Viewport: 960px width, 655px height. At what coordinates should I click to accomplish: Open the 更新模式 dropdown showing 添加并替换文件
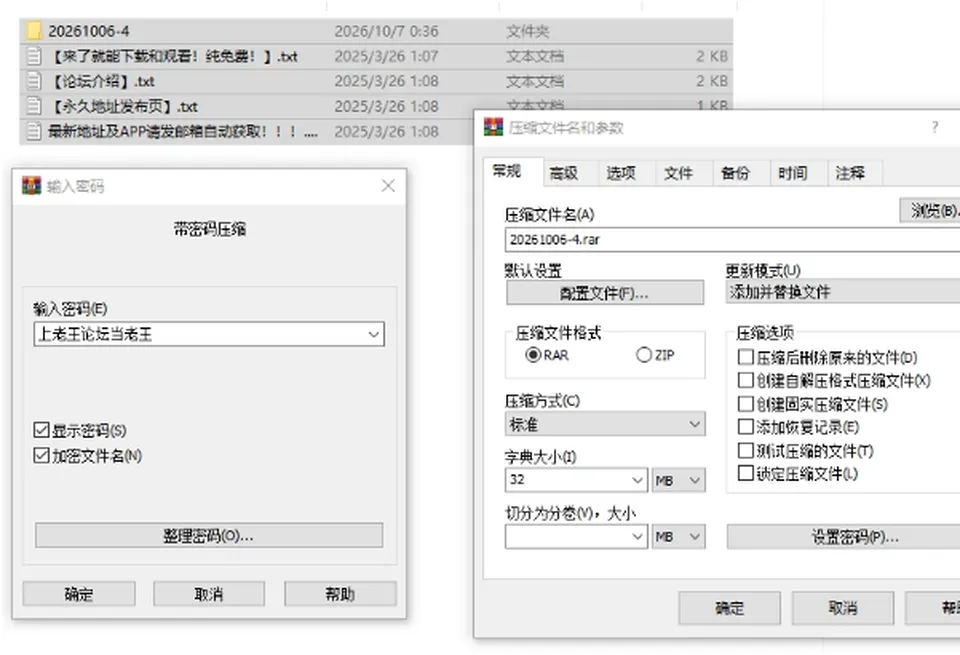pos(842,292)
